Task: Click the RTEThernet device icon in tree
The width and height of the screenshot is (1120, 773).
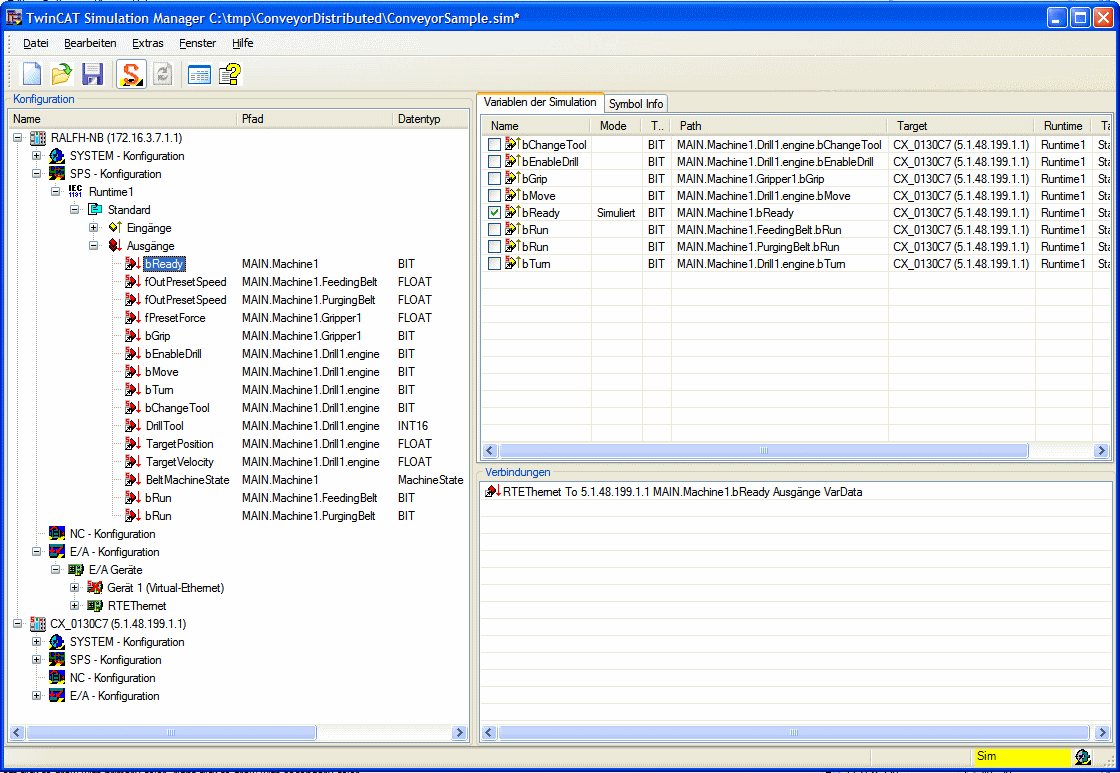Action: point(95,606)
